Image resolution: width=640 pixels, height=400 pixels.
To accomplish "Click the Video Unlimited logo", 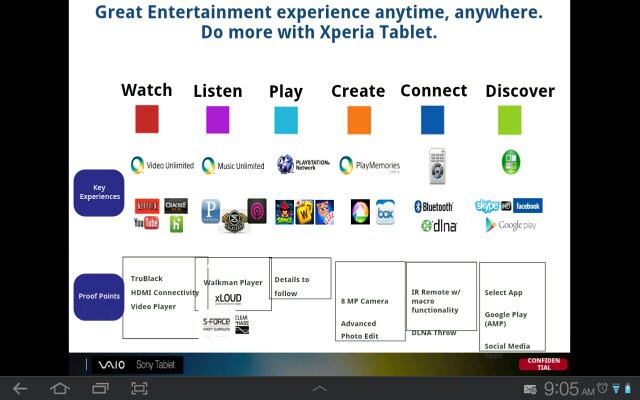I will 162,165.
